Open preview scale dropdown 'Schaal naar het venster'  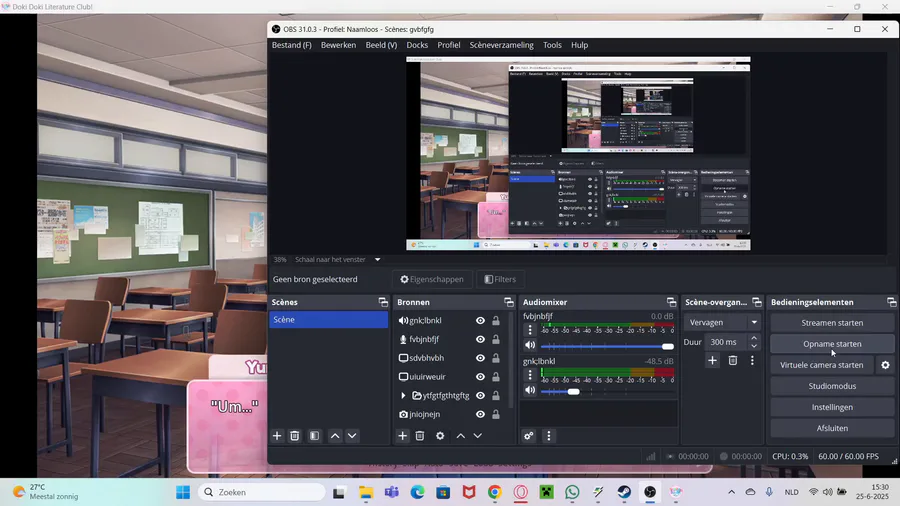[338, 259]
